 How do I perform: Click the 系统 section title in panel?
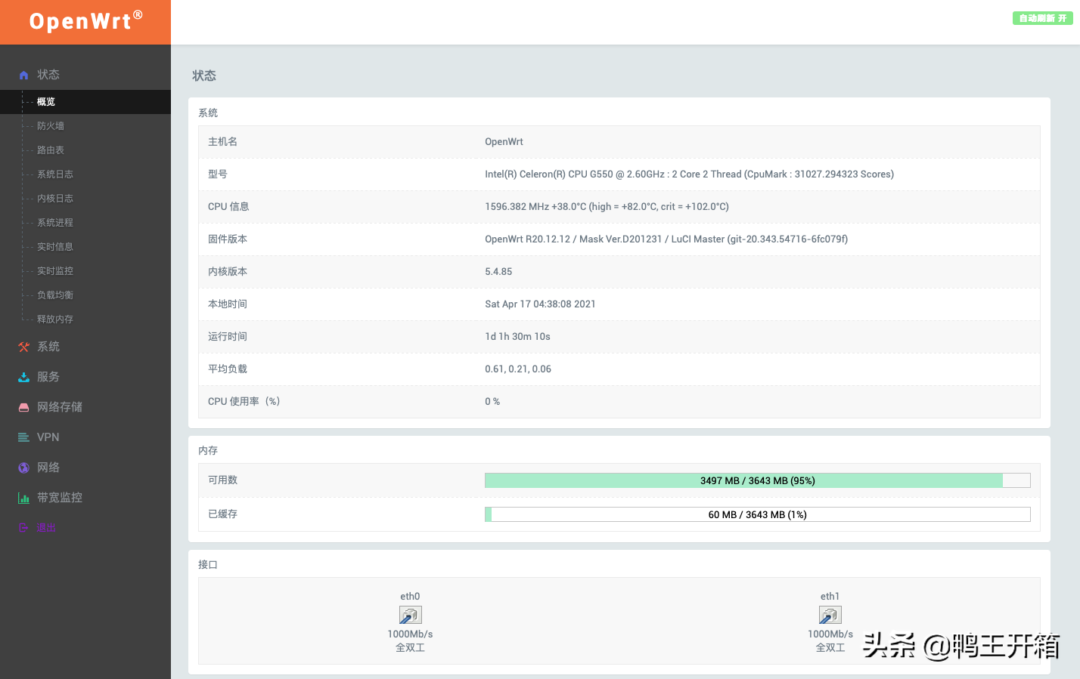[208, 113]
